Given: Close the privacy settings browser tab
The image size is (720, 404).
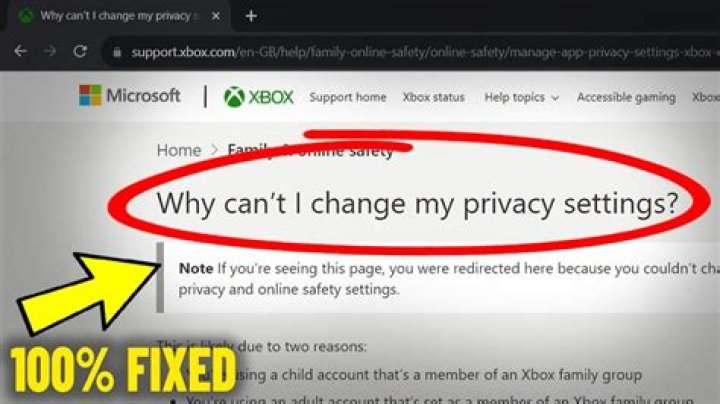Looking at the screenshot, I should (215, 16).
